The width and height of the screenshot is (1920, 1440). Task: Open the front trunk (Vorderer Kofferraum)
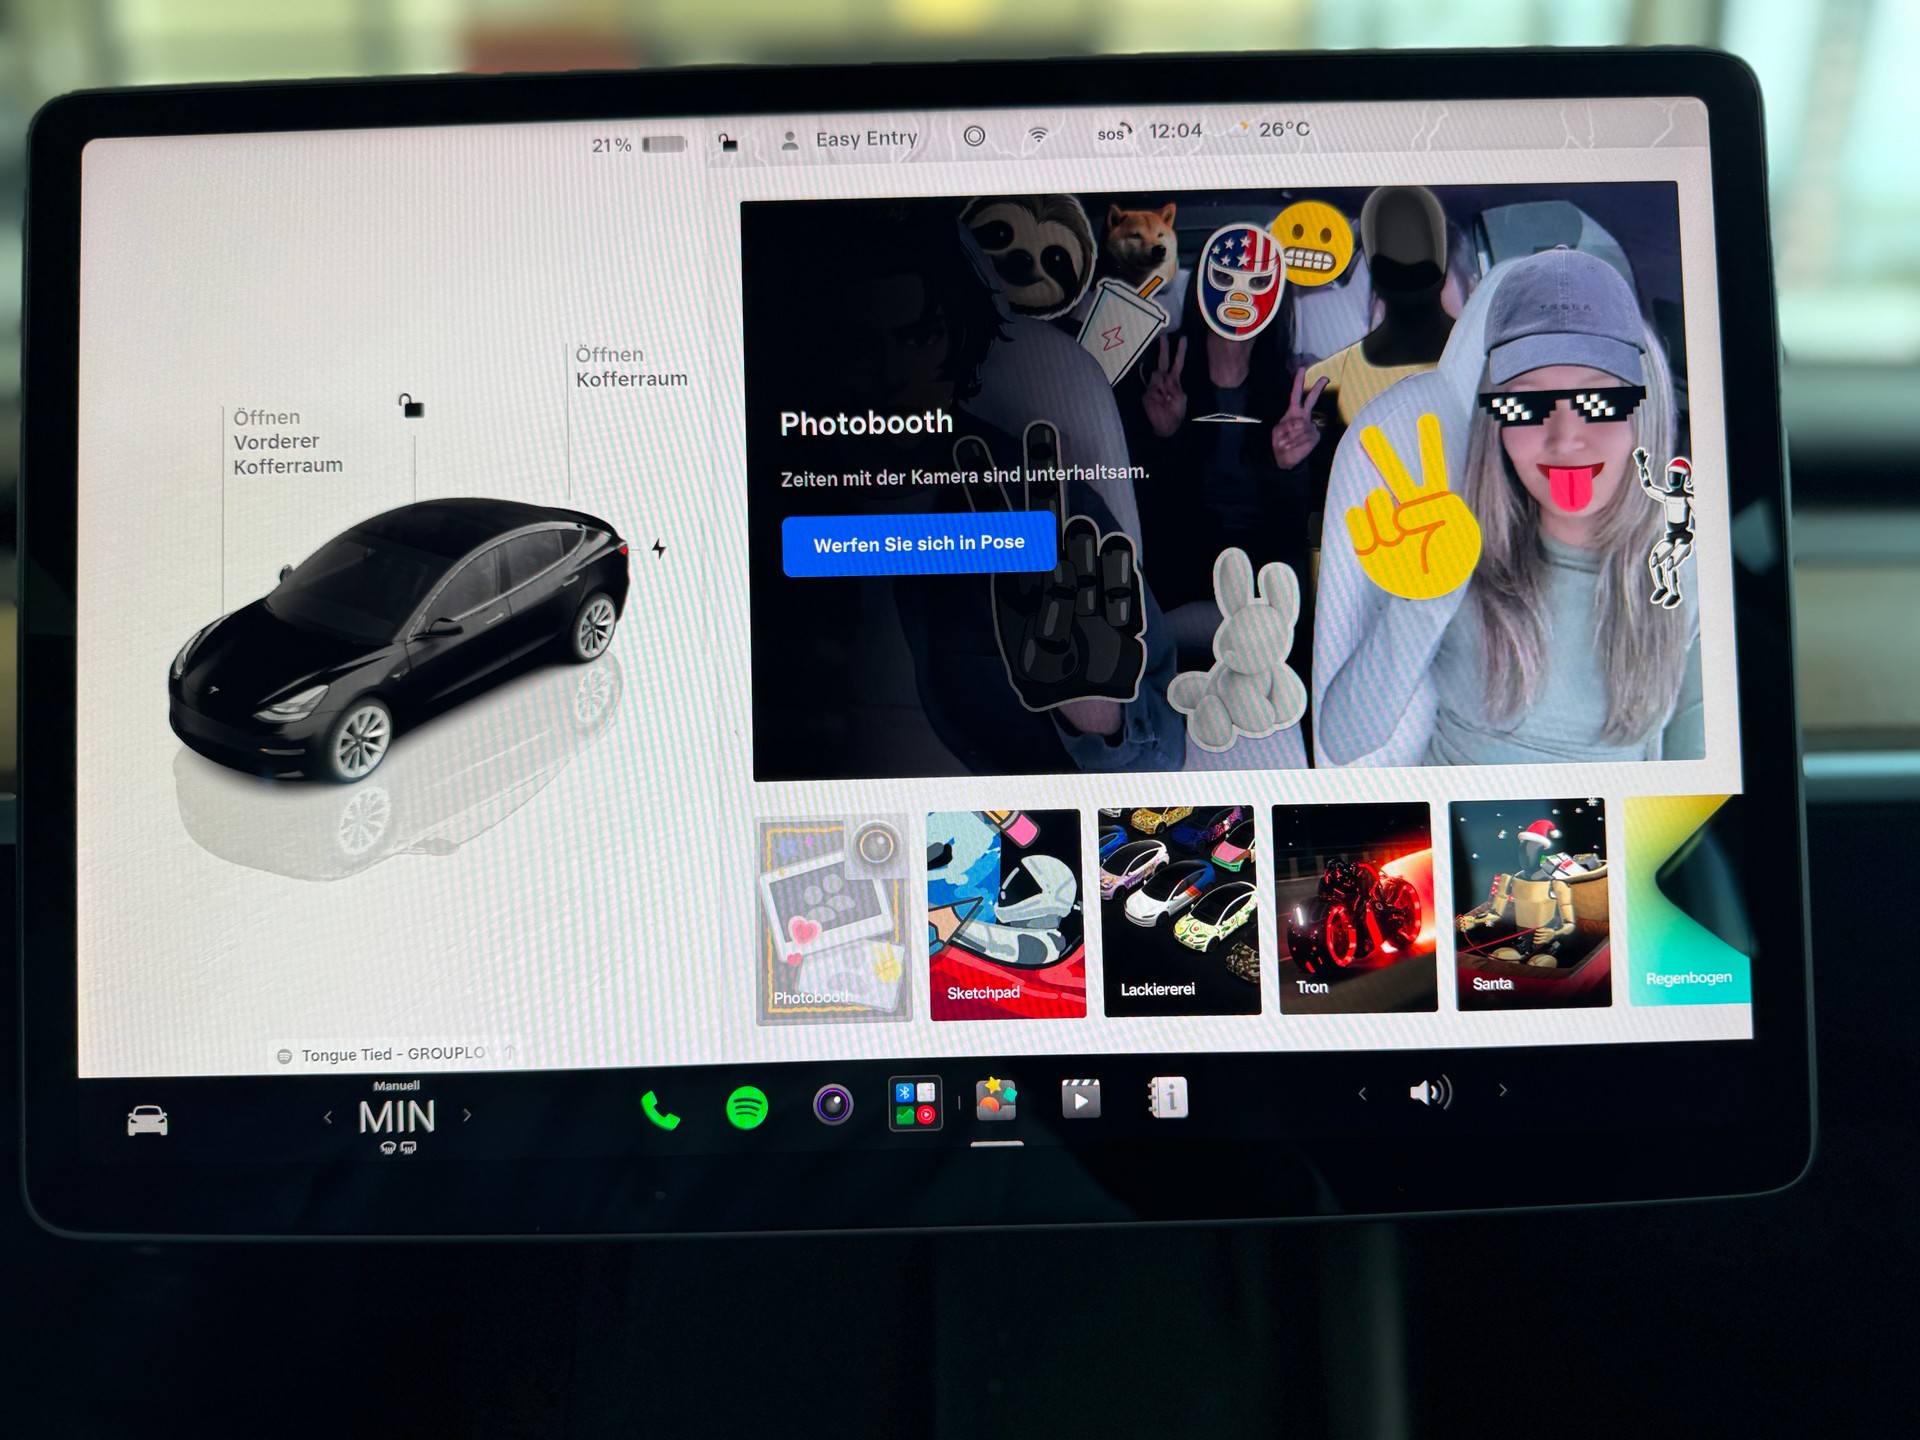tap(287, 441)
